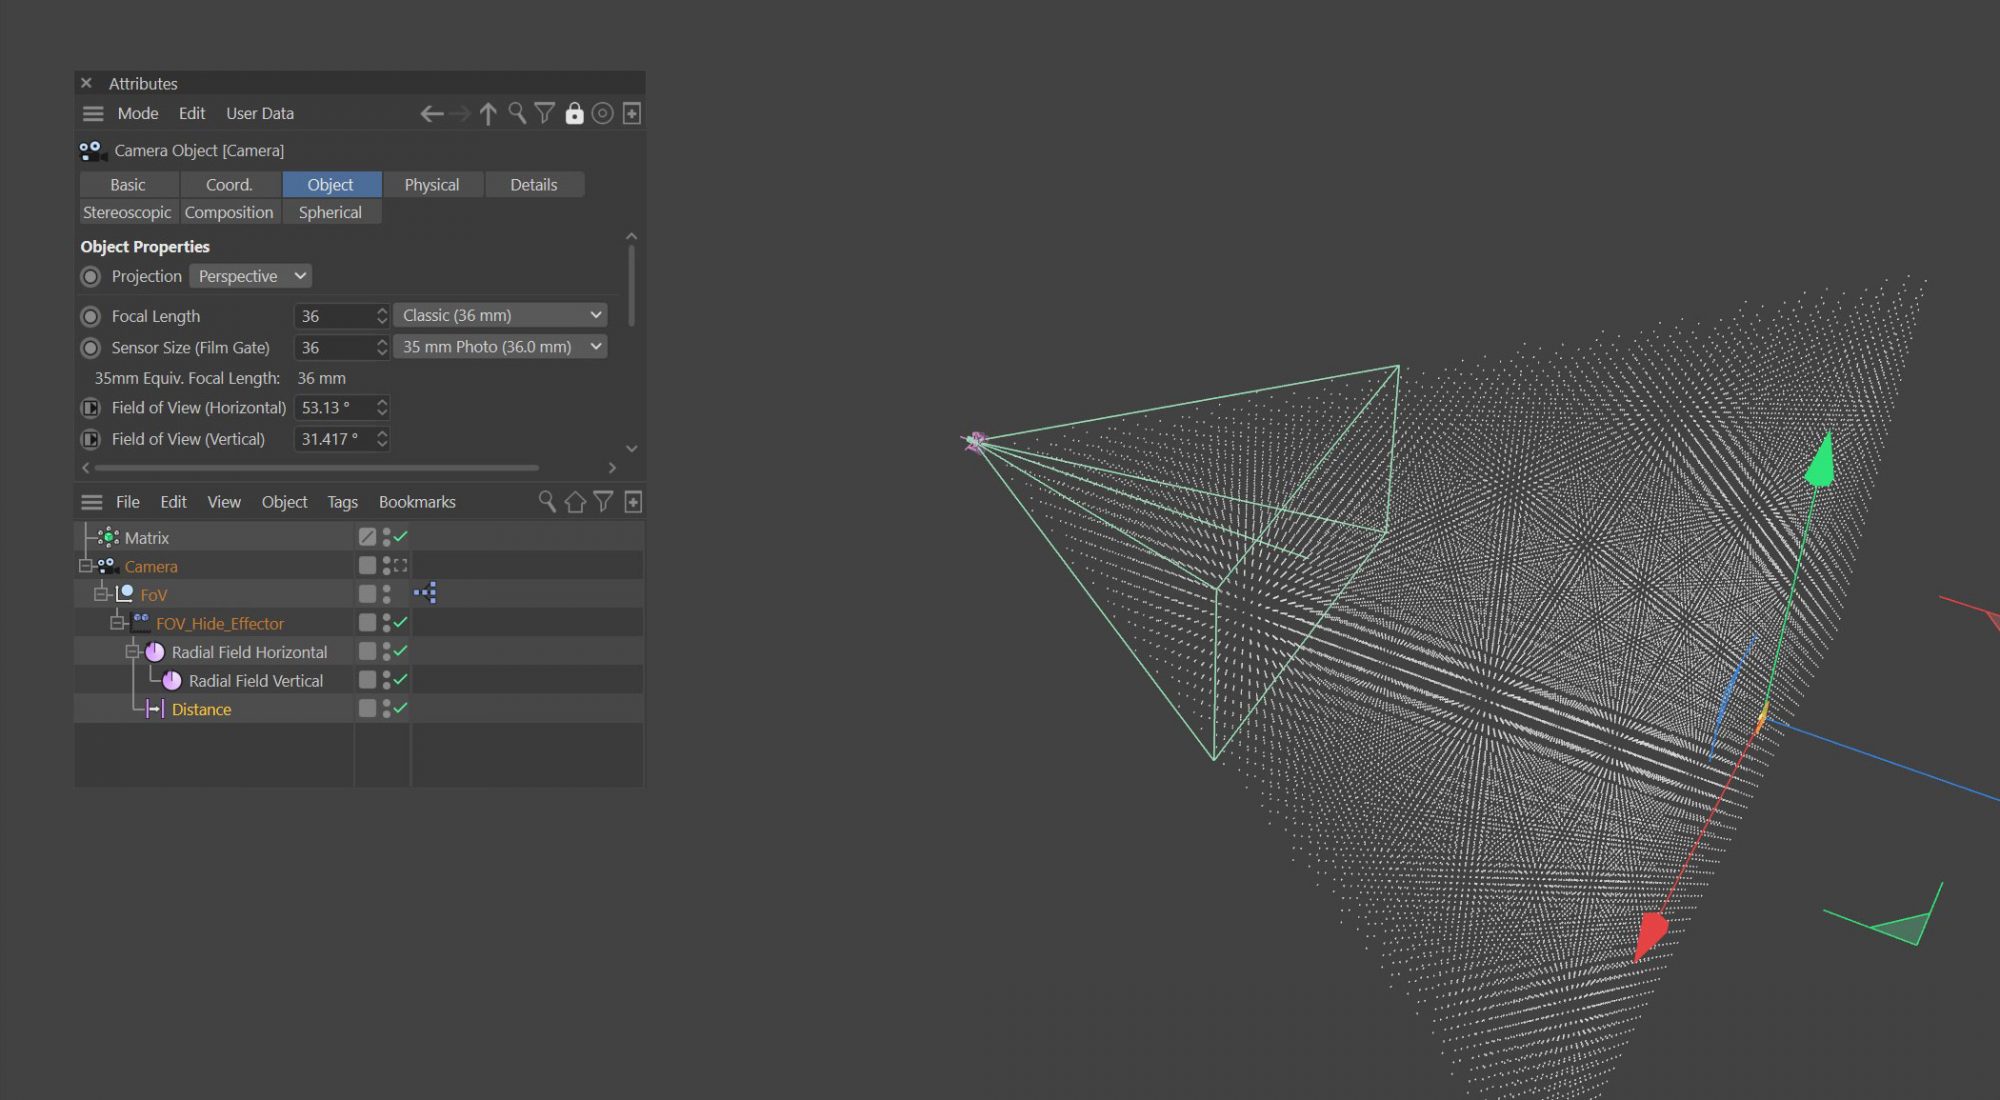Viewport: 2000px width, 1100px height.
Task: Click the filter icon in the Object Manager
Action: pyautogui.click(x=604, y=501)
